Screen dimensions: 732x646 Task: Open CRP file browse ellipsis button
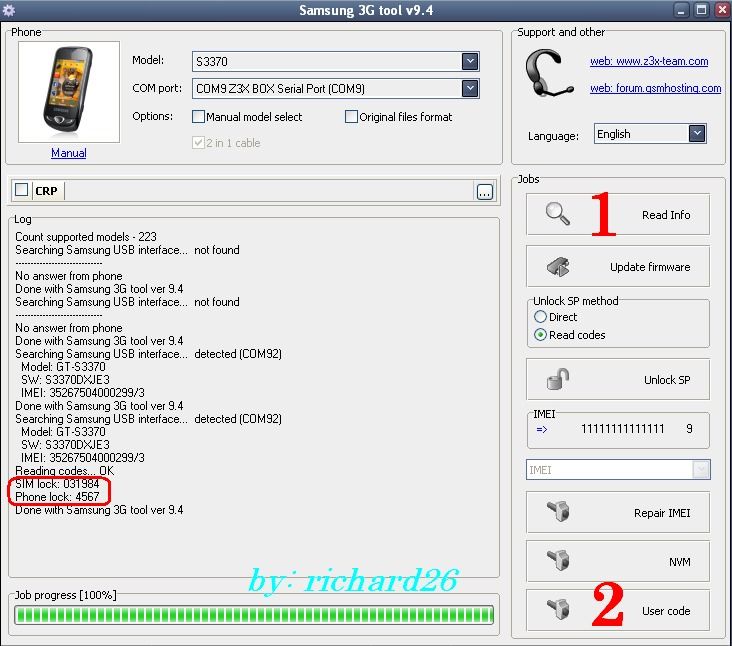pos(485,192)
